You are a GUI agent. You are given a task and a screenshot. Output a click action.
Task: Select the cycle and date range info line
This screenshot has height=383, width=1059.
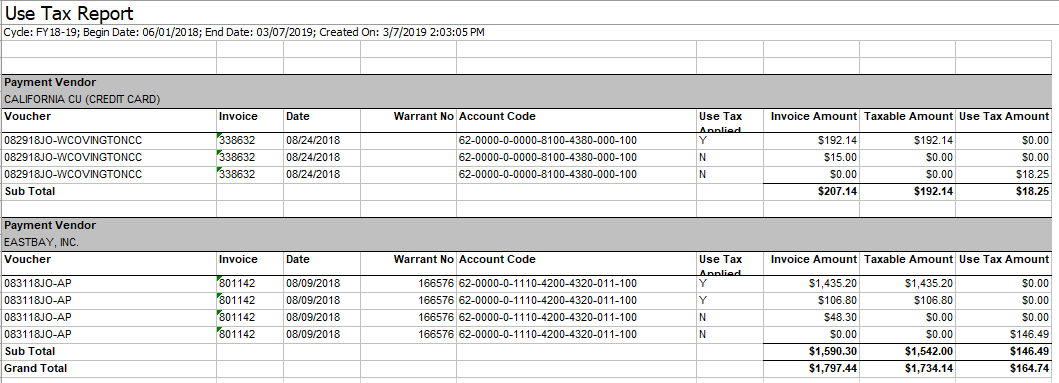coord(244,32)
